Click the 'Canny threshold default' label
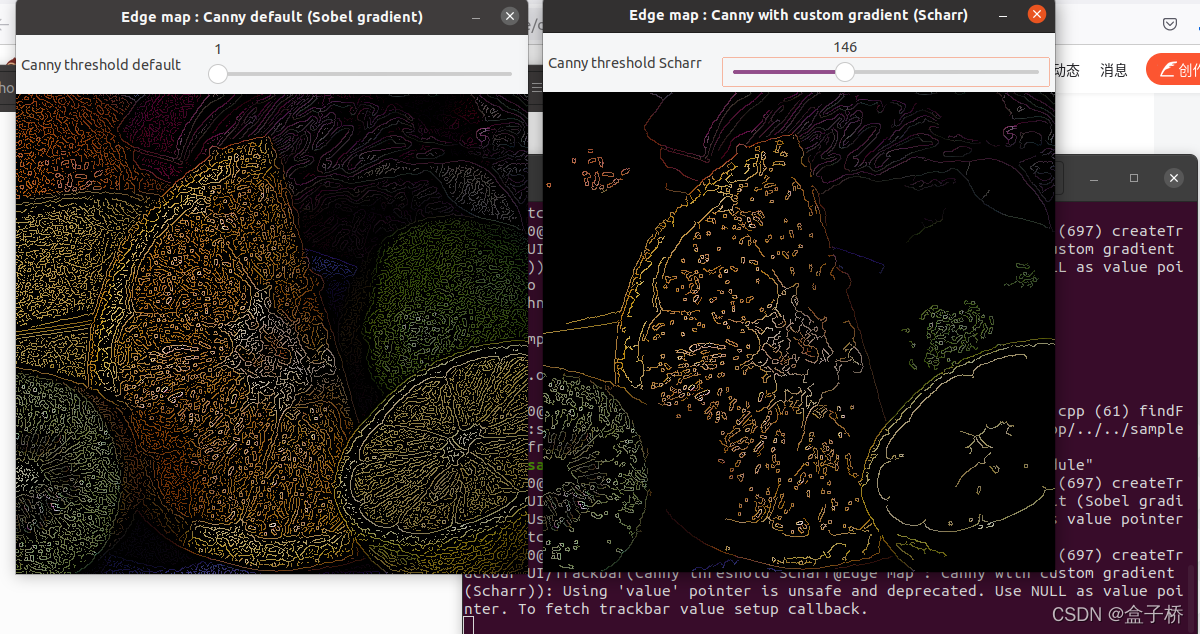The width and height of the screenshot is (1200, 634). [101, 65]
